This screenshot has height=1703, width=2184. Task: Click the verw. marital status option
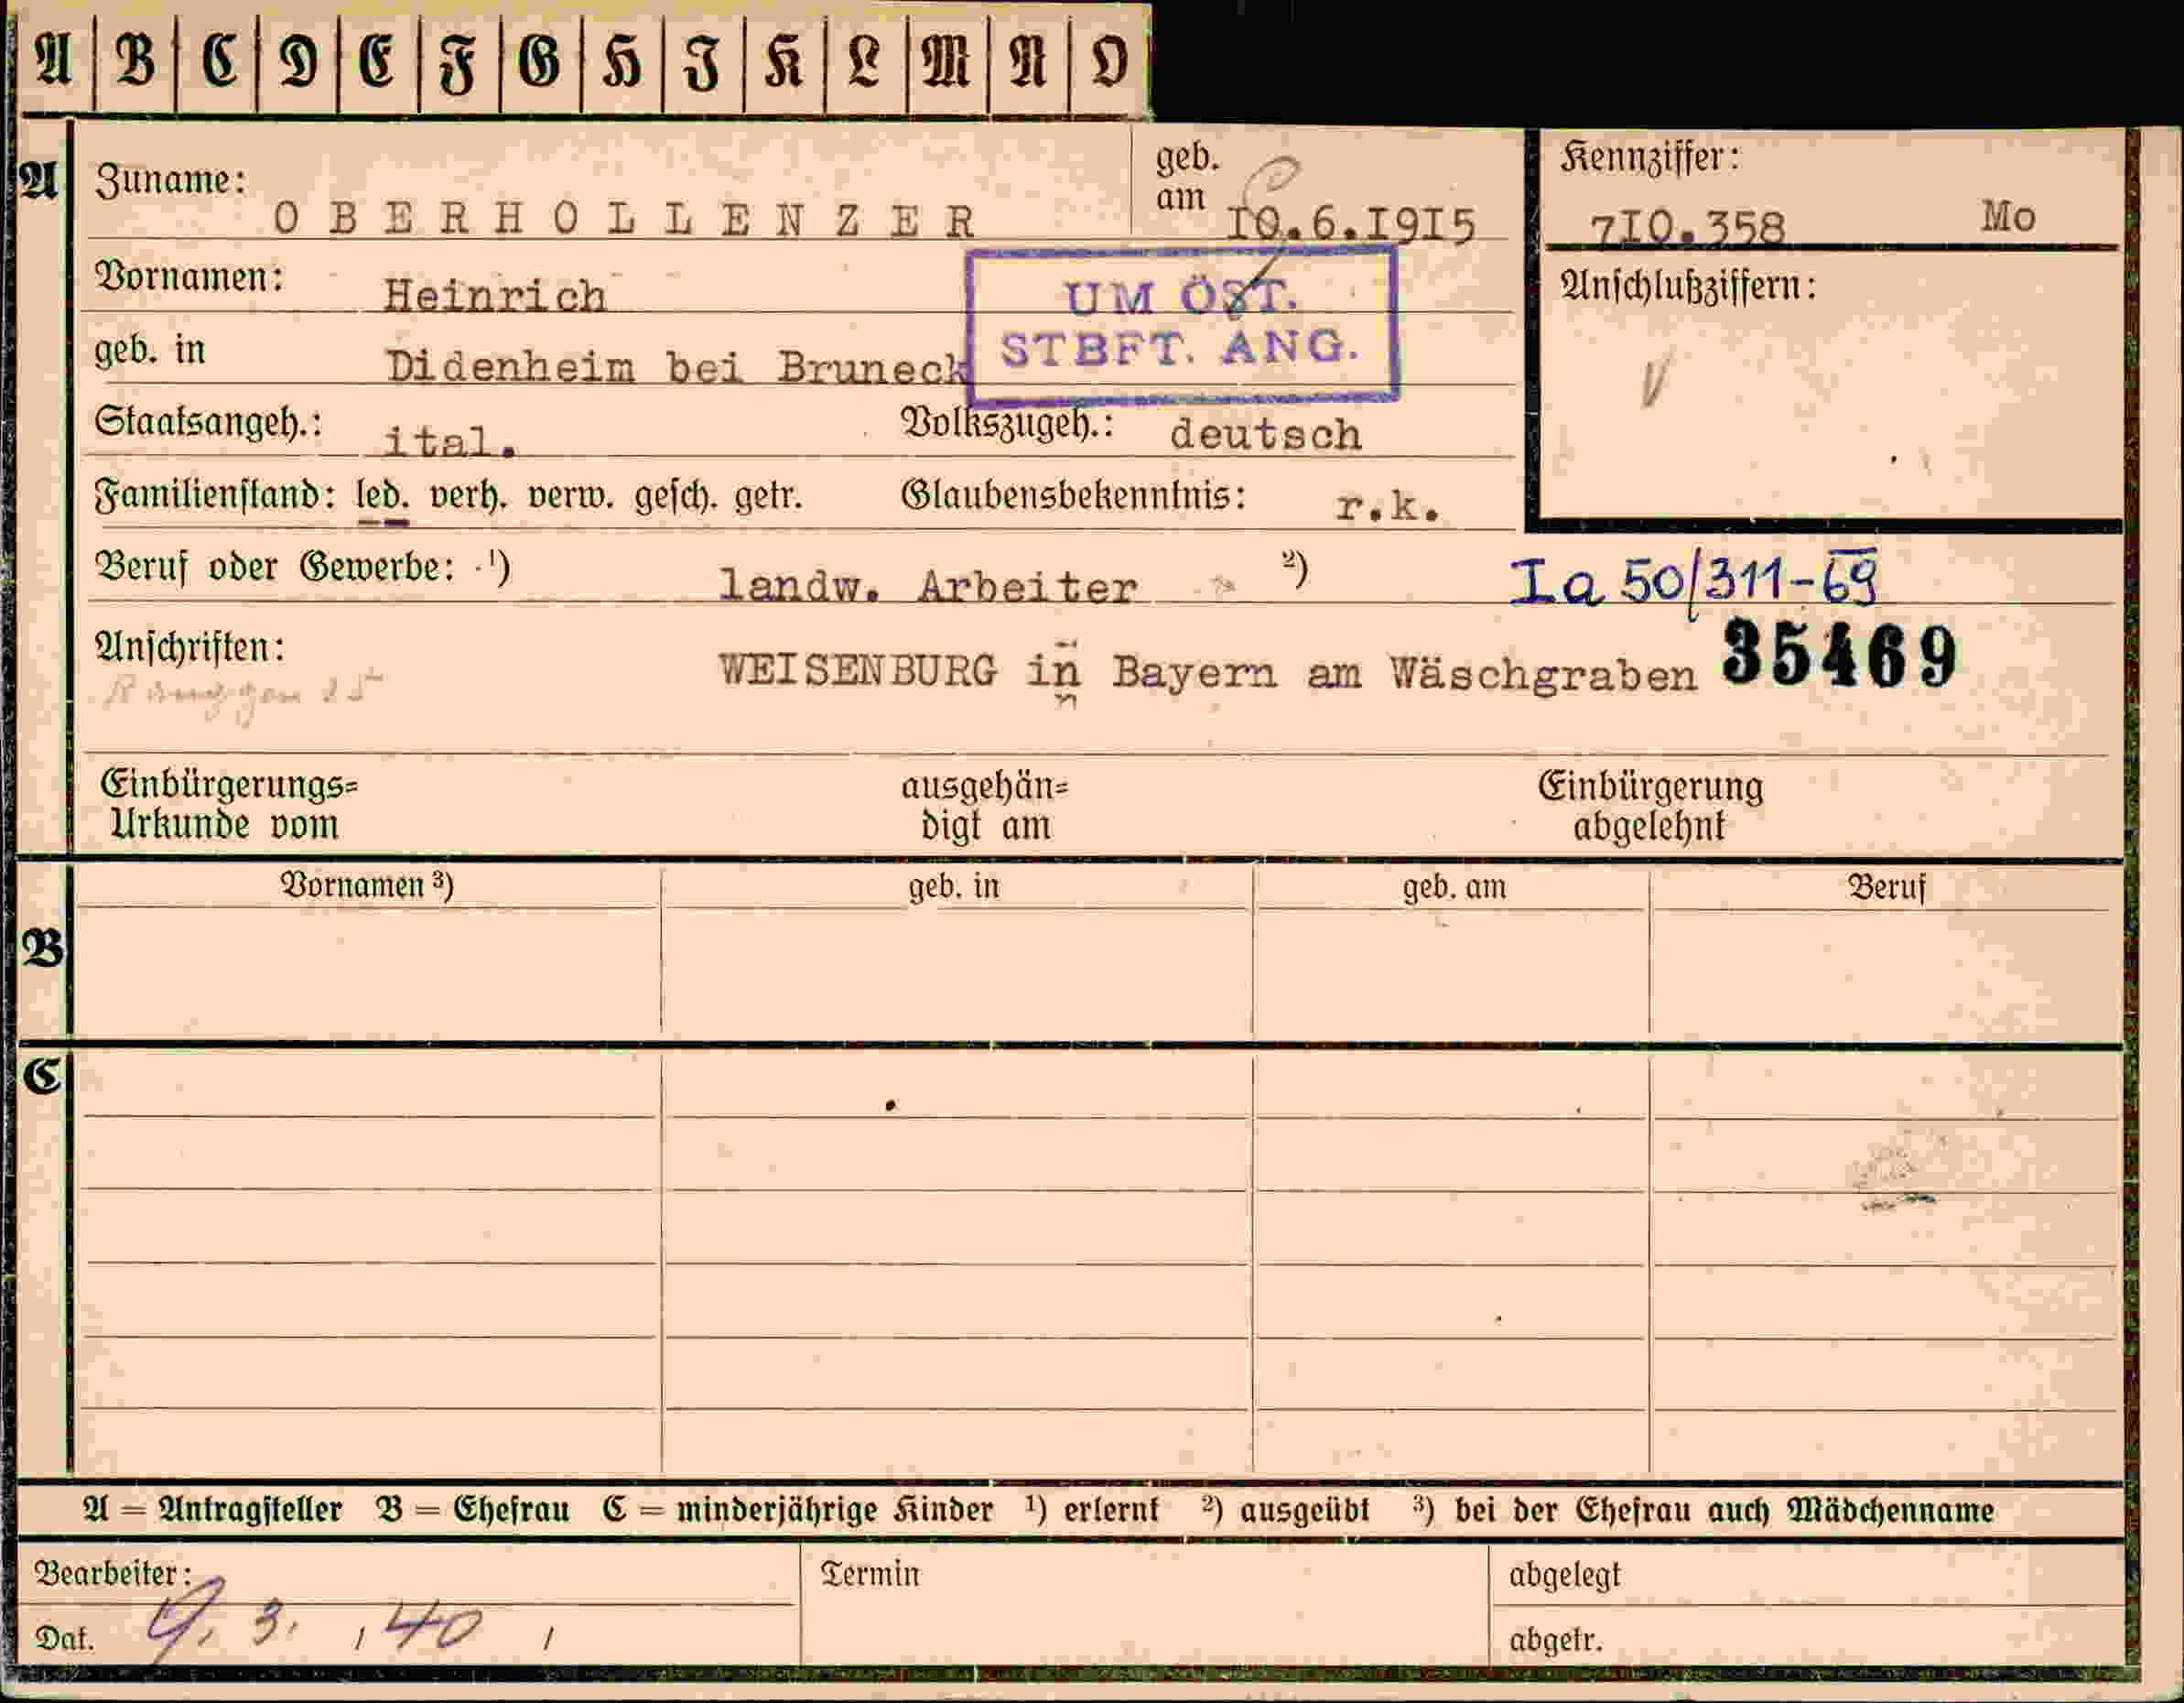pos(570,496)
